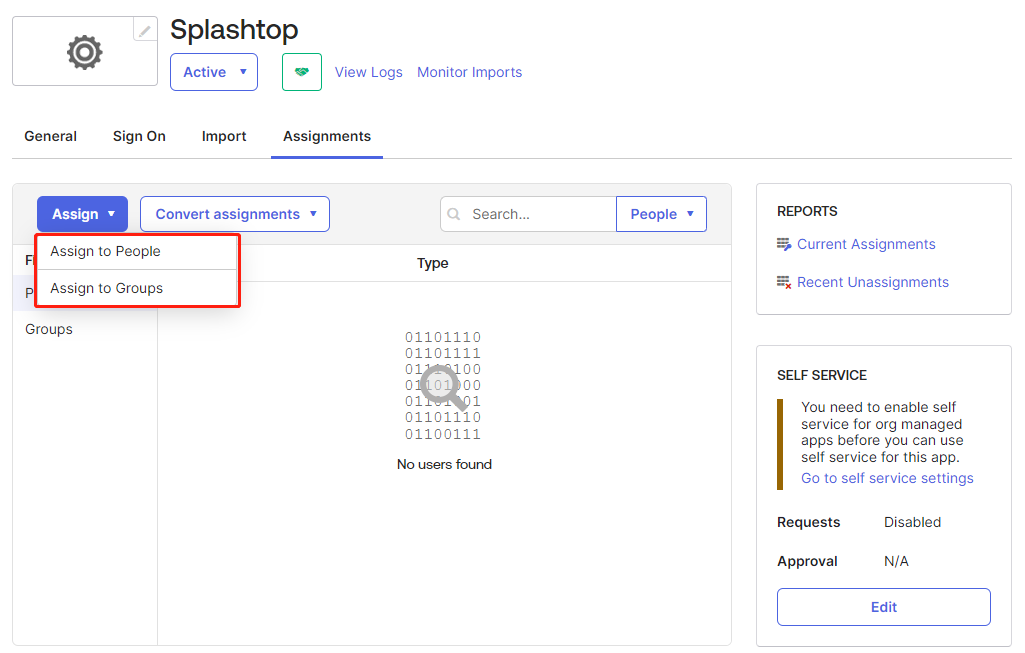The image size is (1025, 653).
Task: Click the Type column header
Action: (x=433, y=263)
